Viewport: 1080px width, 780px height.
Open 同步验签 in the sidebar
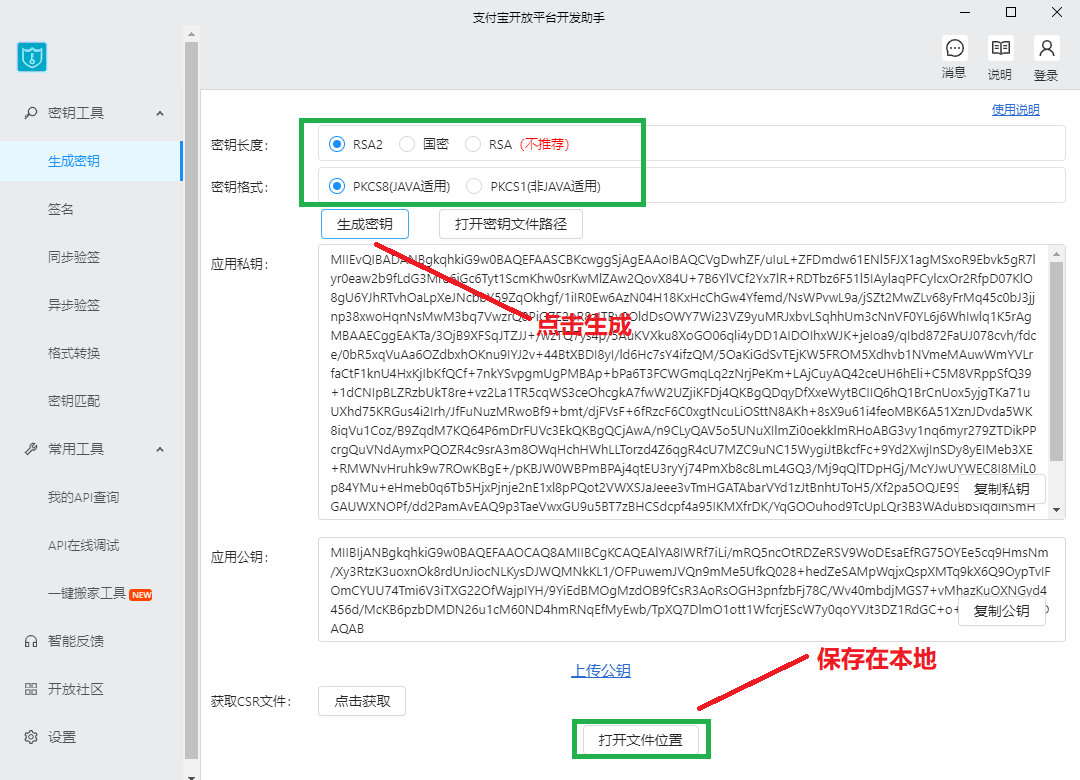point(74,257)
